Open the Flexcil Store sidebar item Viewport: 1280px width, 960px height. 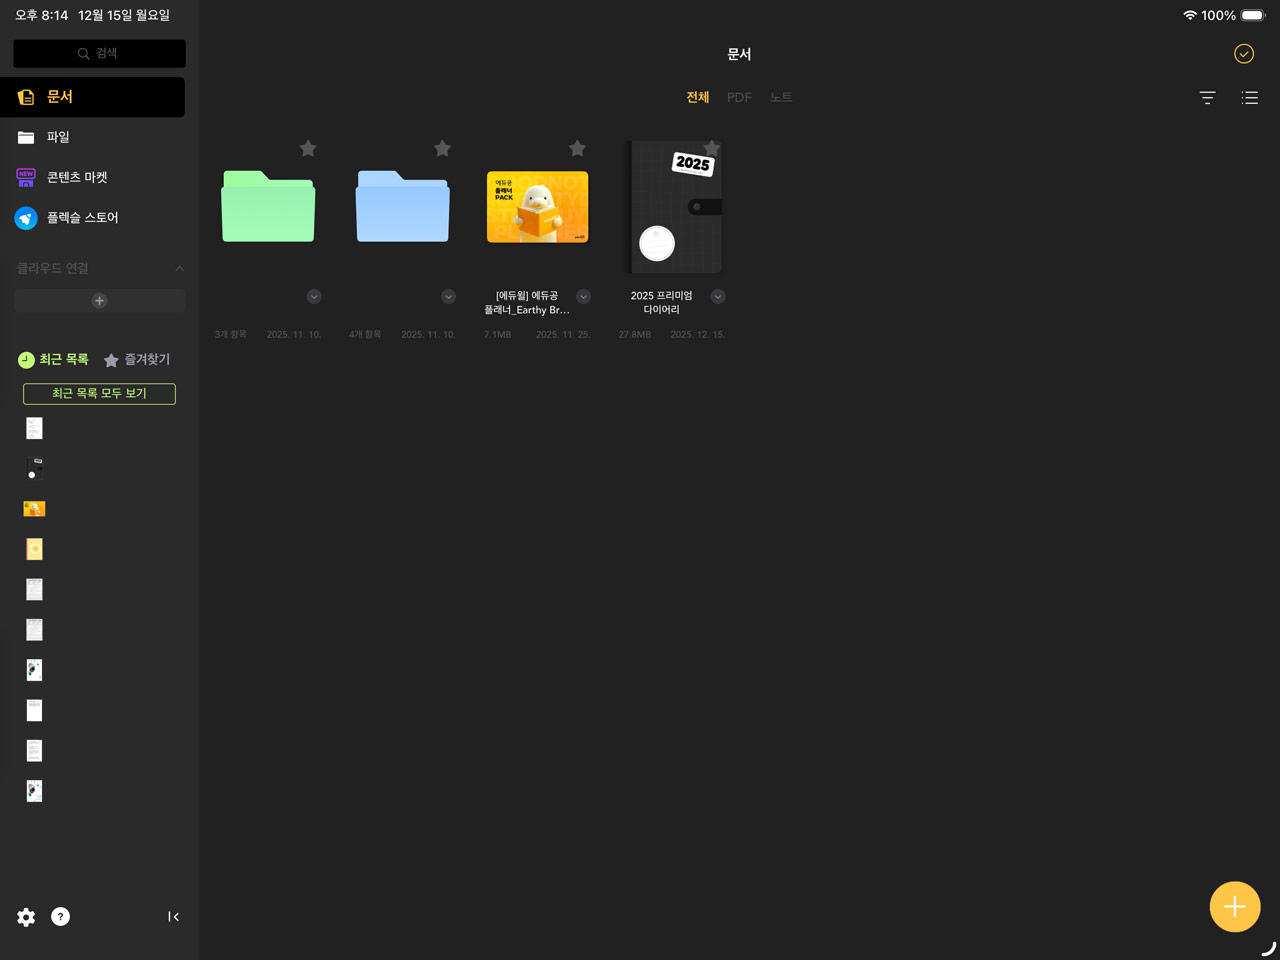(82, 218)
